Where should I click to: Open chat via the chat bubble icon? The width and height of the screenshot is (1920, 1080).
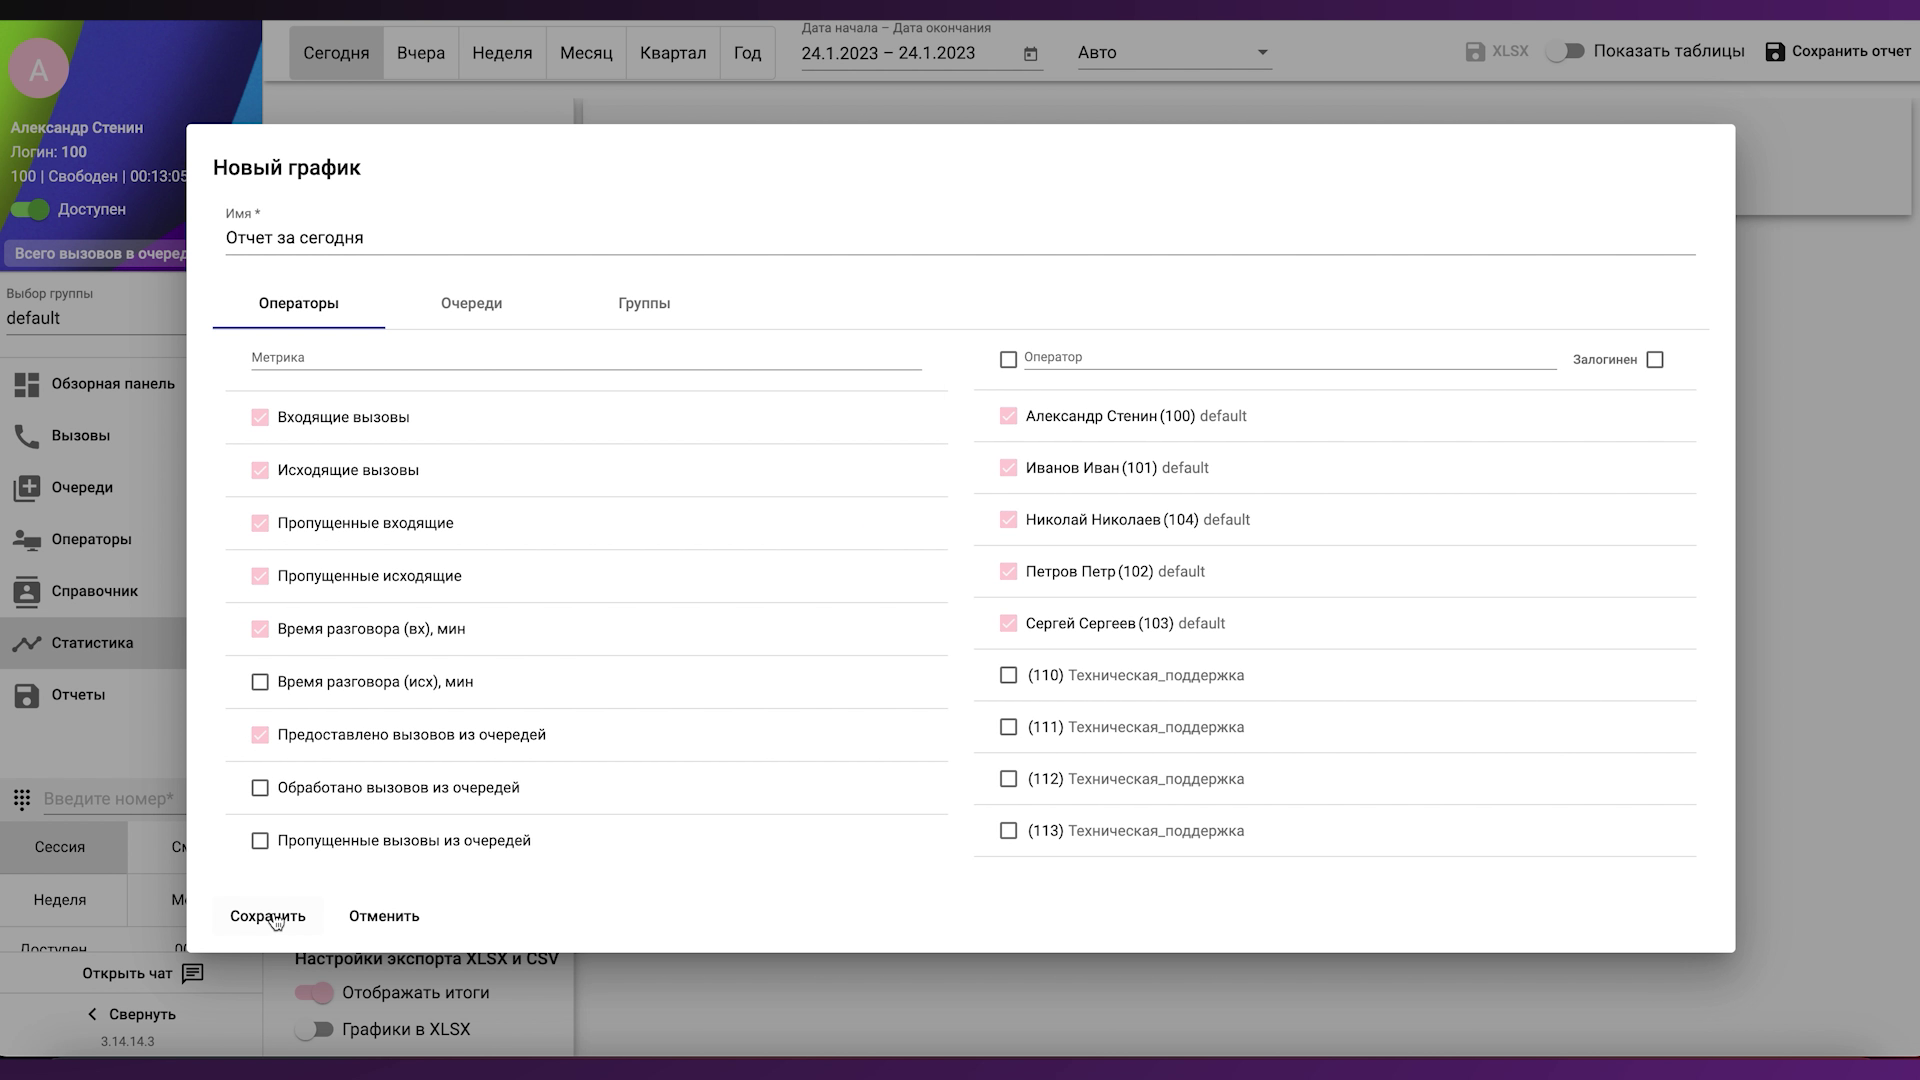pos(193,973)
